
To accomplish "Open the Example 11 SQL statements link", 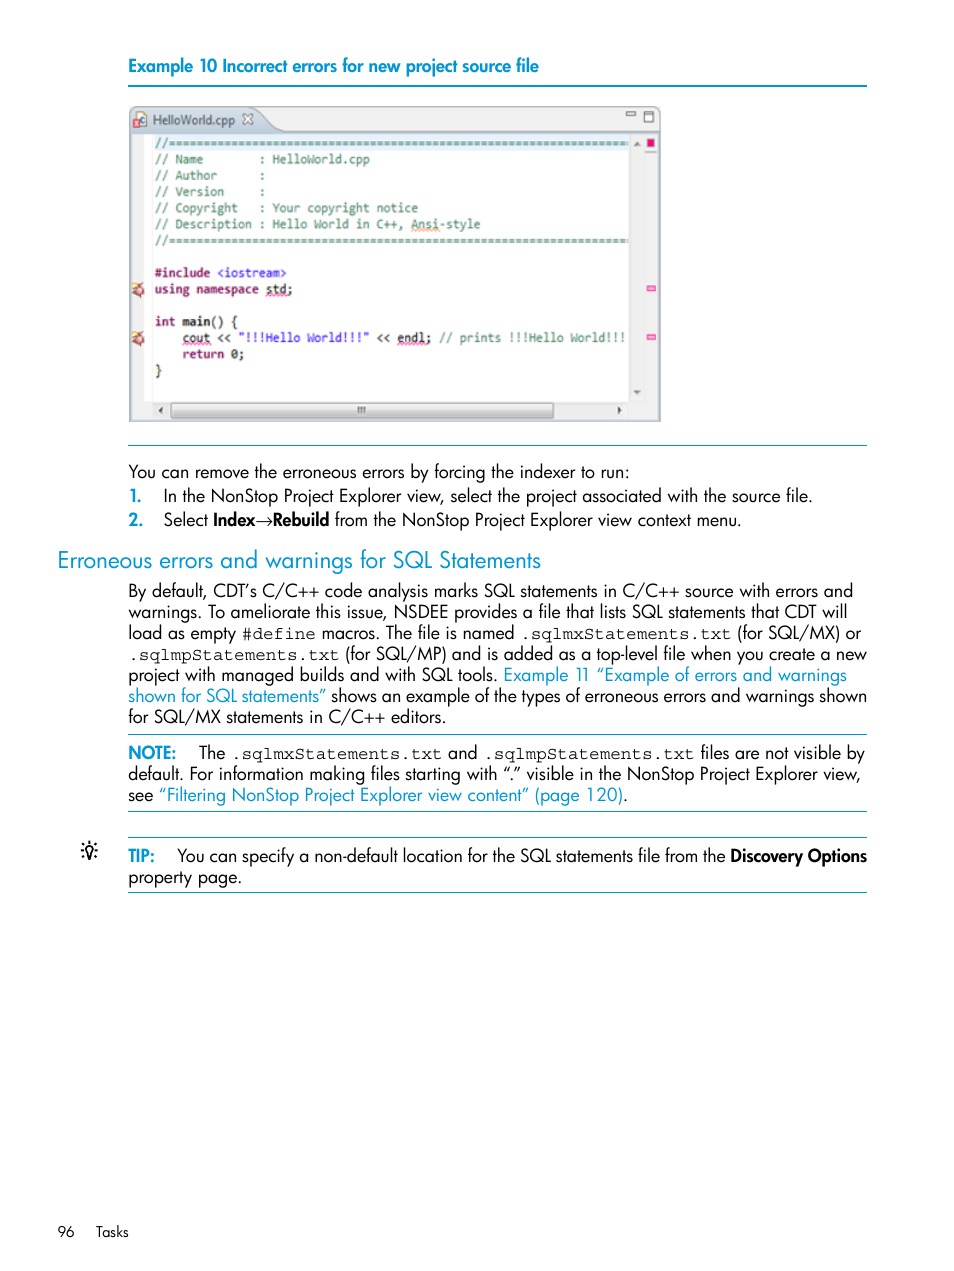I will coord(487,686).
